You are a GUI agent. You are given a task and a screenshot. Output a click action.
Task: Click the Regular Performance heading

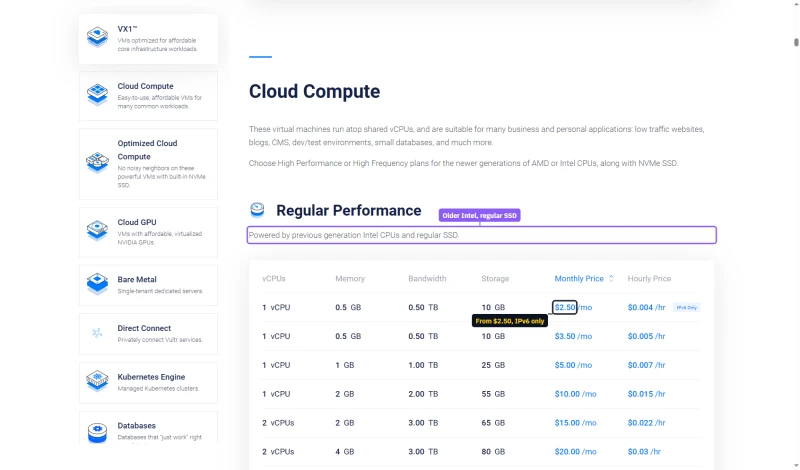(x=348, y=210)
